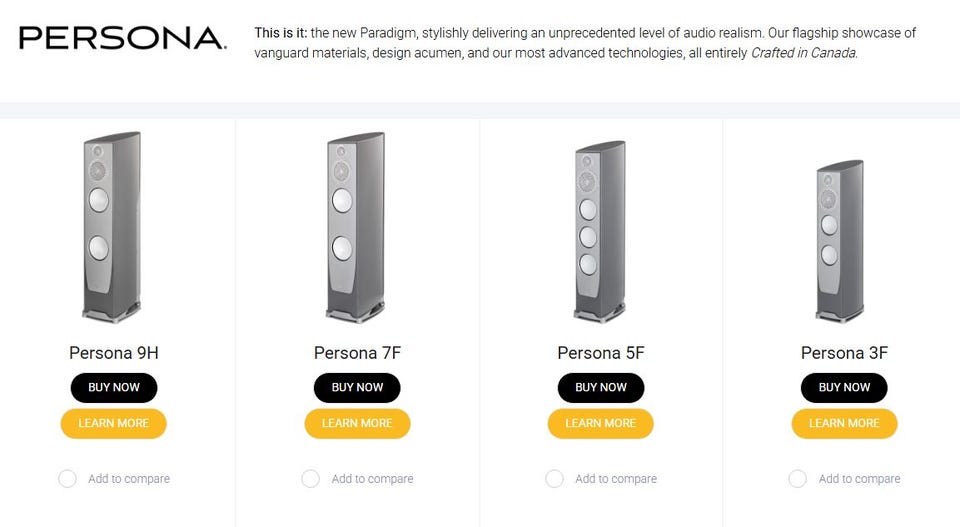Open Learn More for Persona 7F

(x=357, y=423)
